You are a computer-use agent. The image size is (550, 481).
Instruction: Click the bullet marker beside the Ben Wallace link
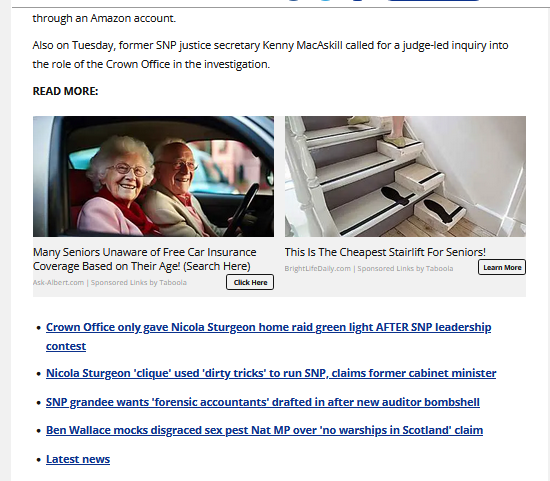pyautogui.click(x=39, y=430)
